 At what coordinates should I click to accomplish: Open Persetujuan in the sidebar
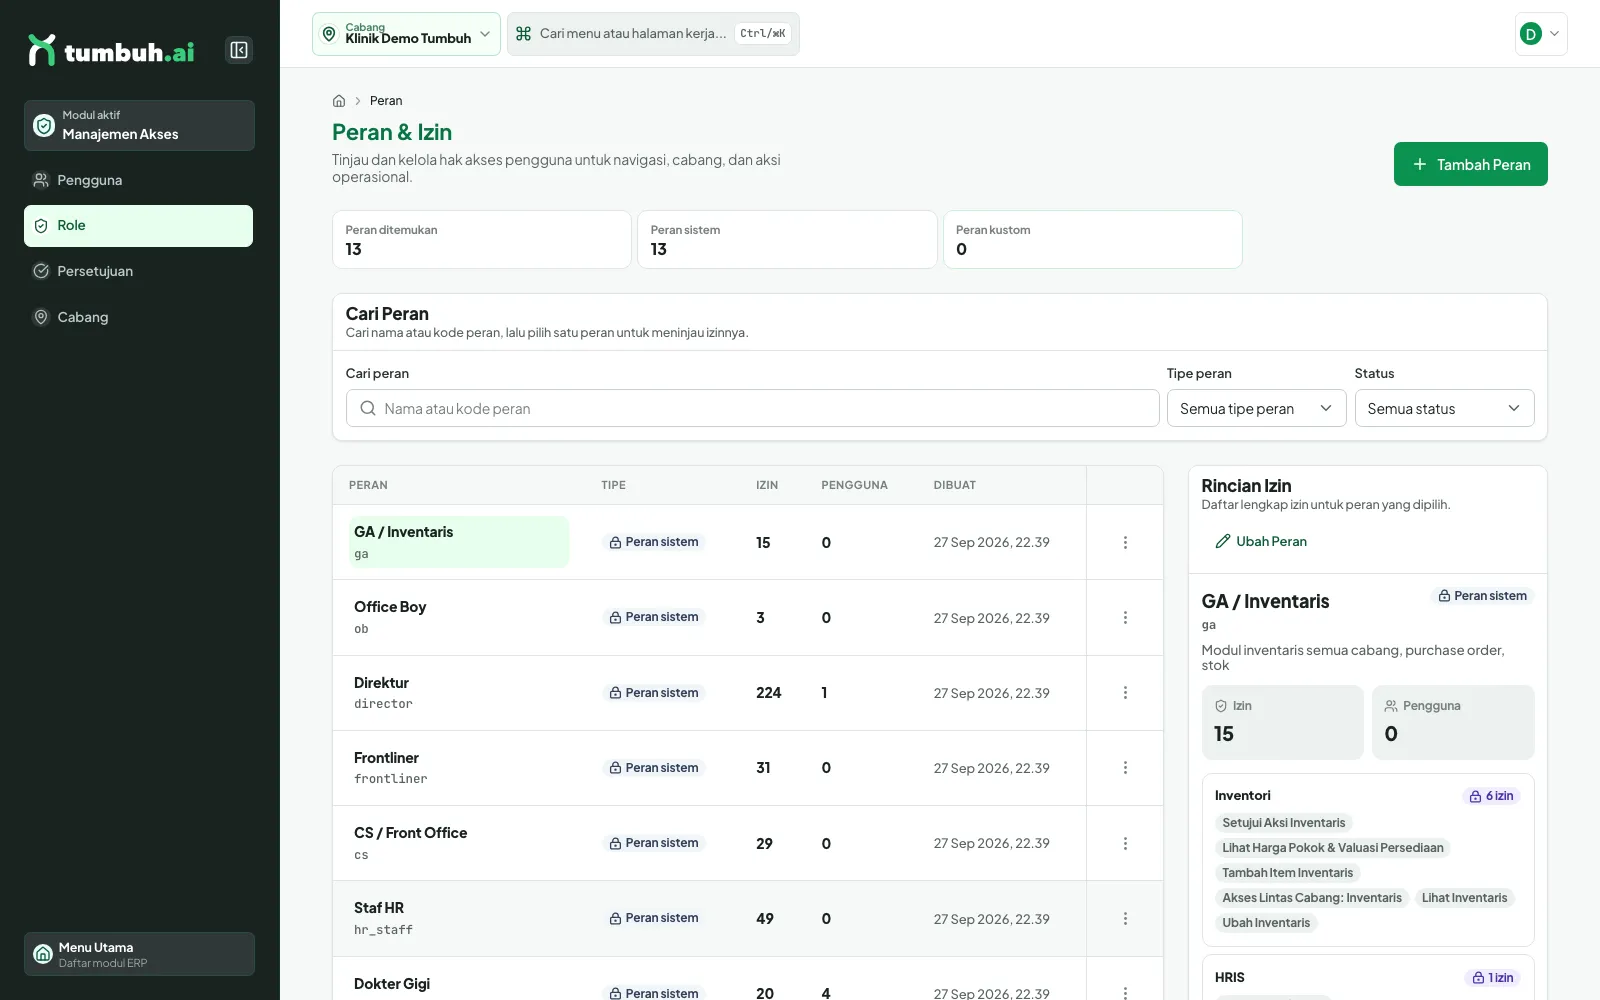point(138,271)
